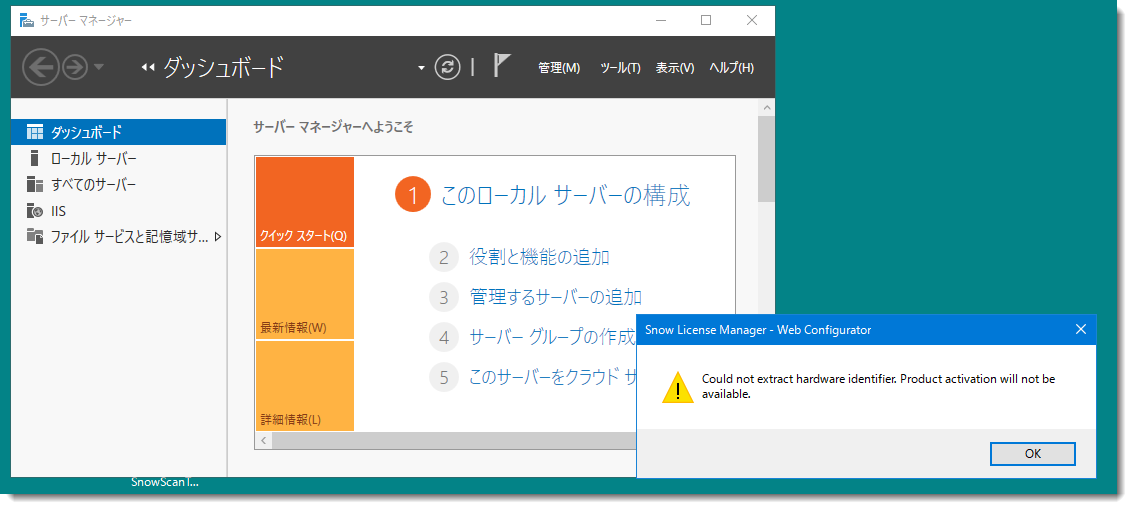The image size is (1132, 509).
Task: Open the 表示(V) menu
Action: coord(674,68)
